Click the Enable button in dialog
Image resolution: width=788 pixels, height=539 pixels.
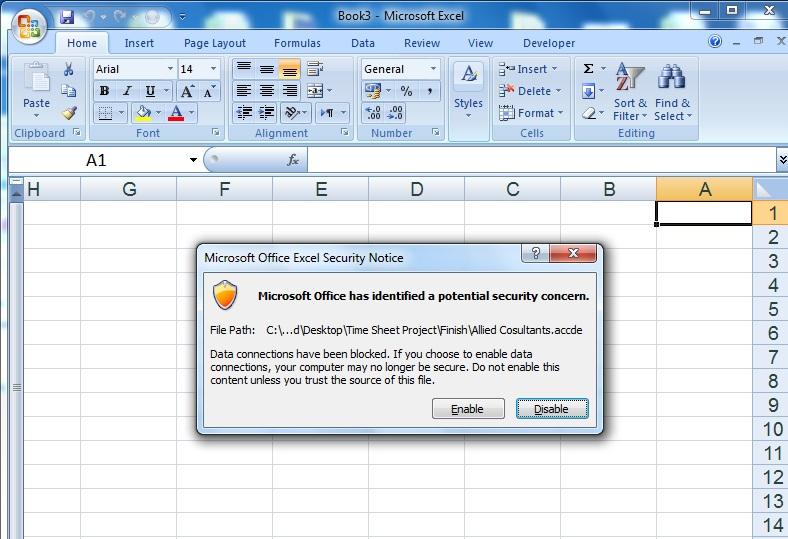[468, 409]
